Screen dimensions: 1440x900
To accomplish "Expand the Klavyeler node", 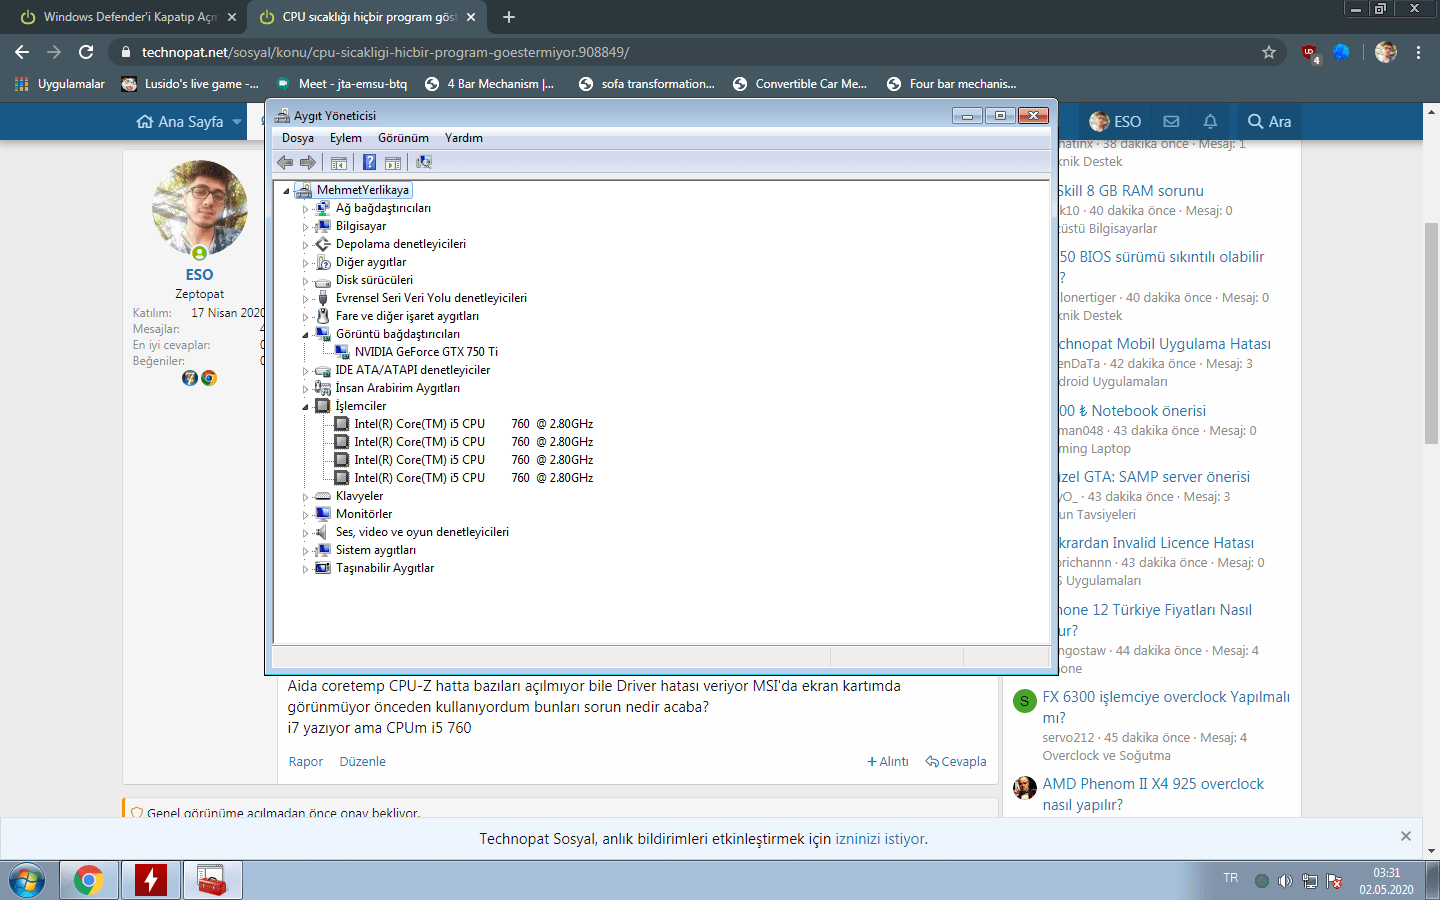I will coord(305,497).
